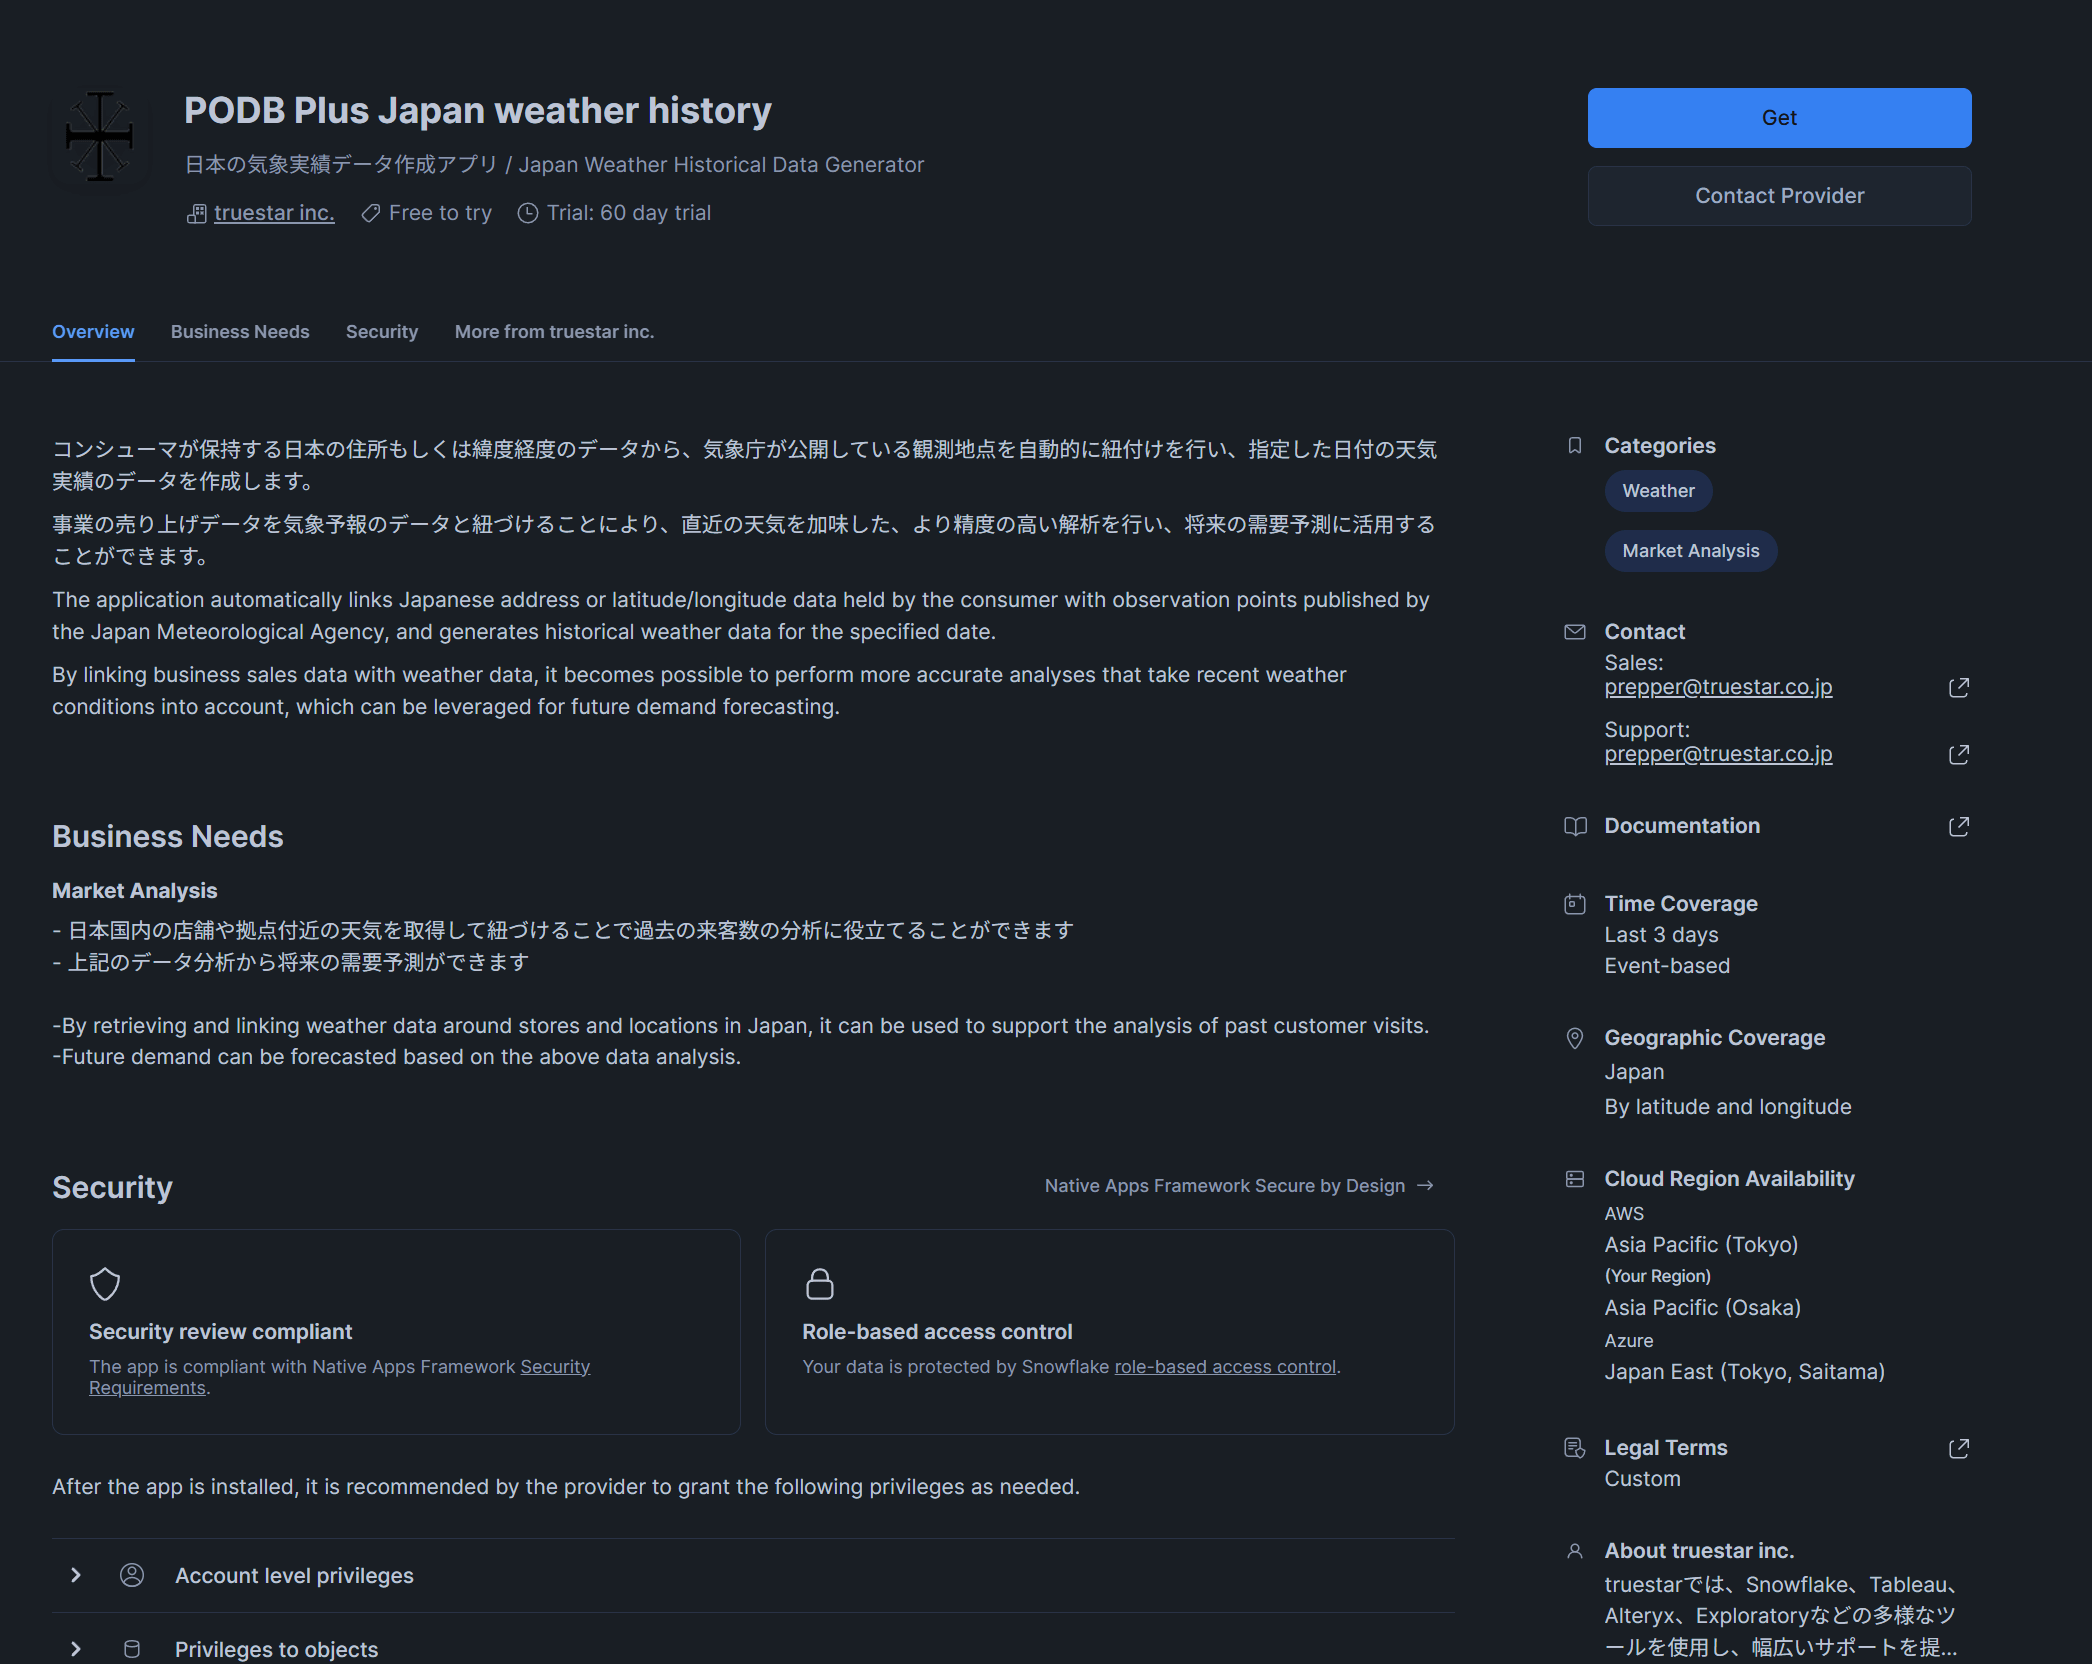Click the PODB Plus app logo icon
The width and height of the screenshot is (2092, 1664).
pyautogui.click(x=100, y=137)
